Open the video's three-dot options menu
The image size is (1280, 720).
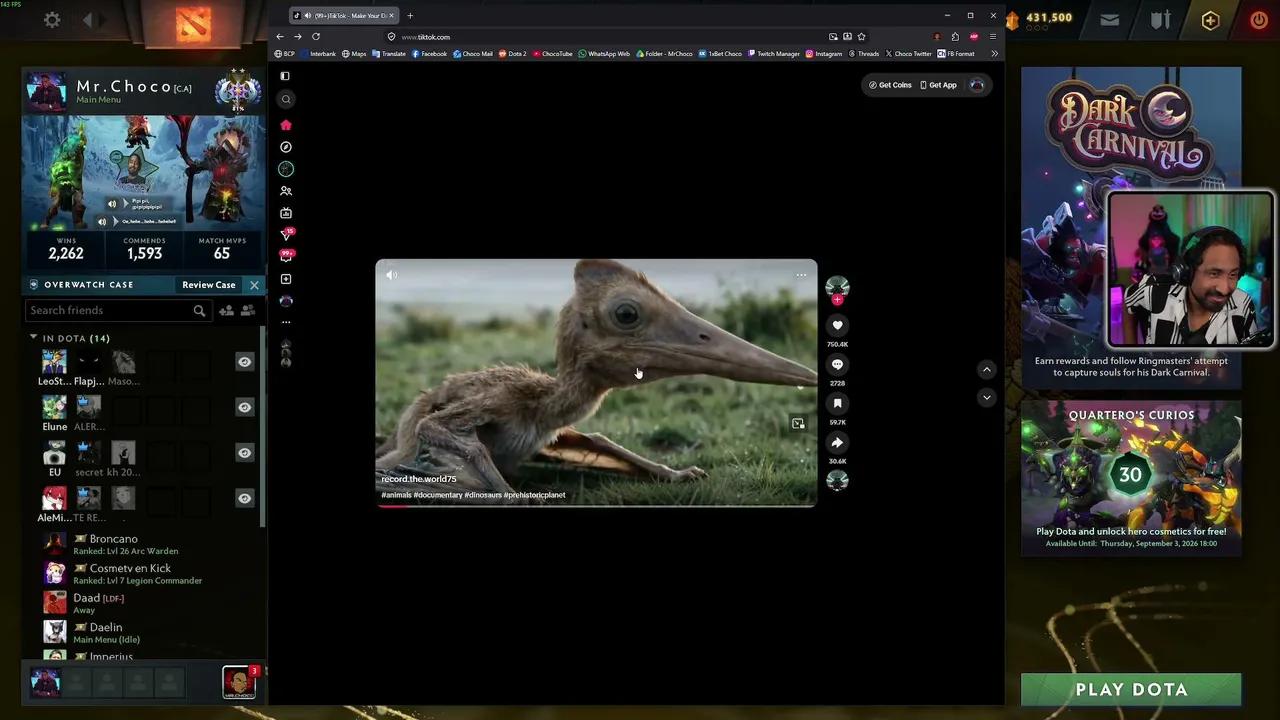[x=801, y=275]
